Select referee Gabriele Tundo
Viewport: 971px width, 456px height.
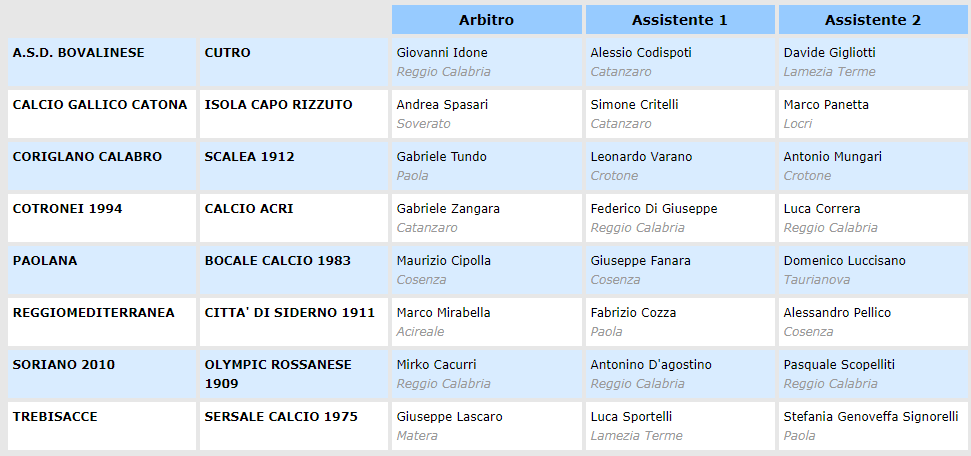tap(441, 156)
